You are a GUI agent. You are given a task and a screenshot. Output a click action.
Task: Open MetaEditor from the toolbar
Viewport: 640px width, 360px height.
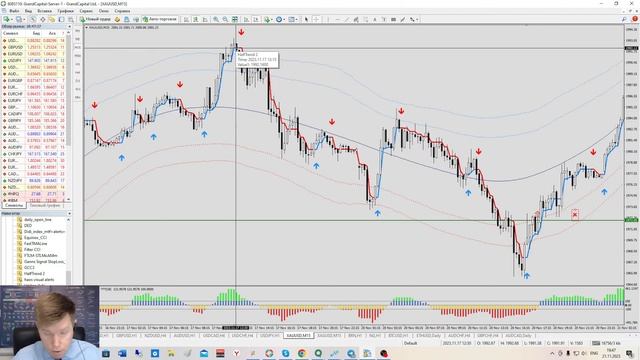click(117, 19)
